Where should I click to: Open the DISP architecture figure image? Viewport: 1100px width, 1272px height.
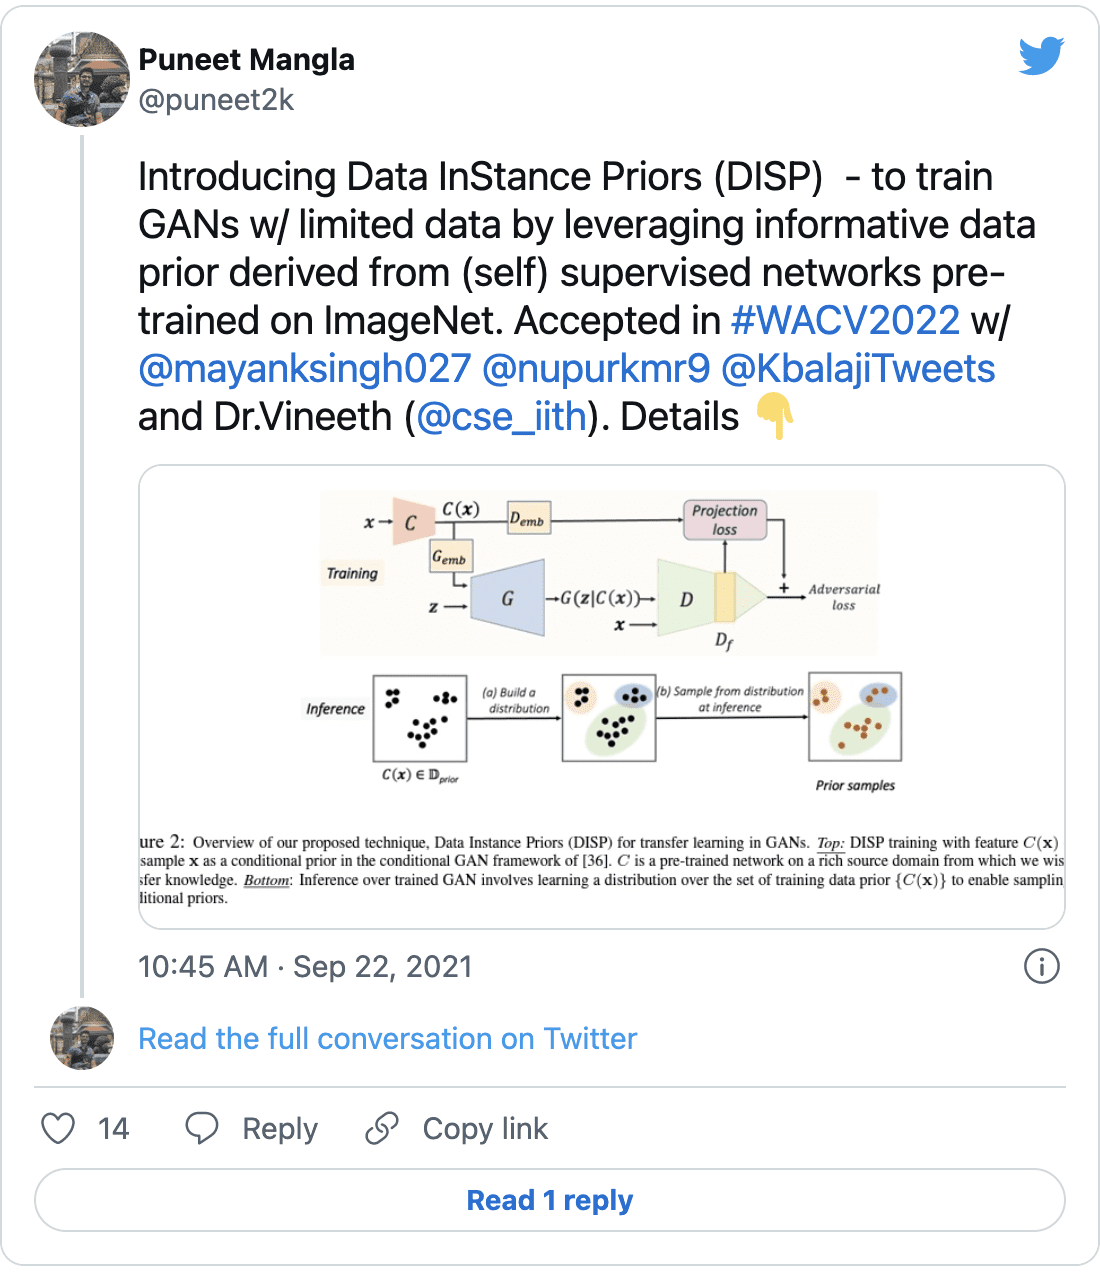pyautogui.click(x=602, y=697)
